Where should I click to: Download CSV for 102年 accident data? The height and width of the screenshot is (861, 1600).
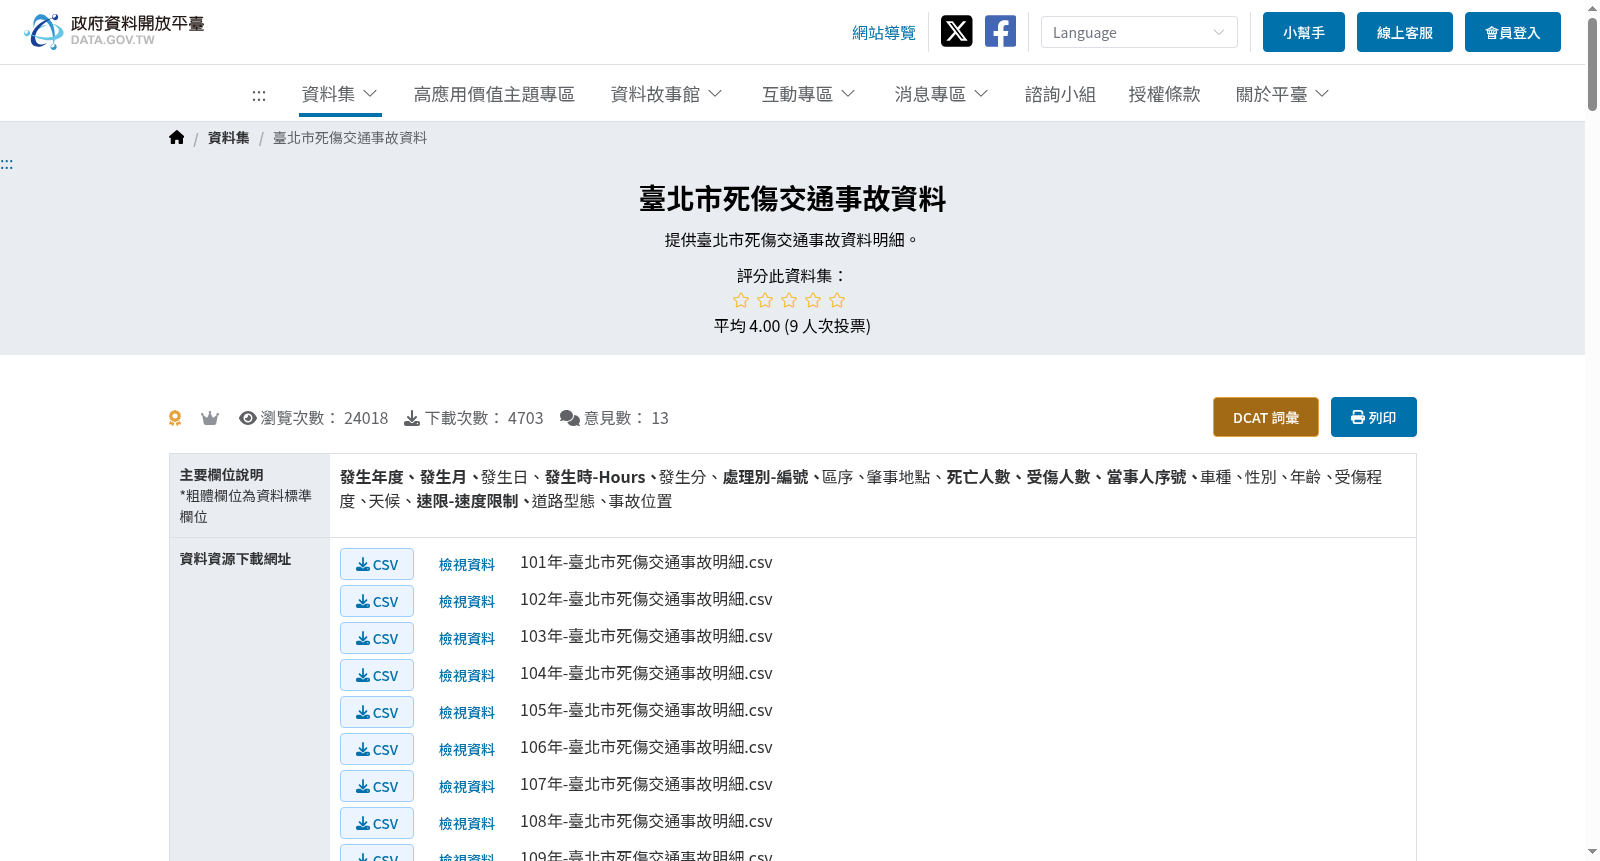coord(377,601)
